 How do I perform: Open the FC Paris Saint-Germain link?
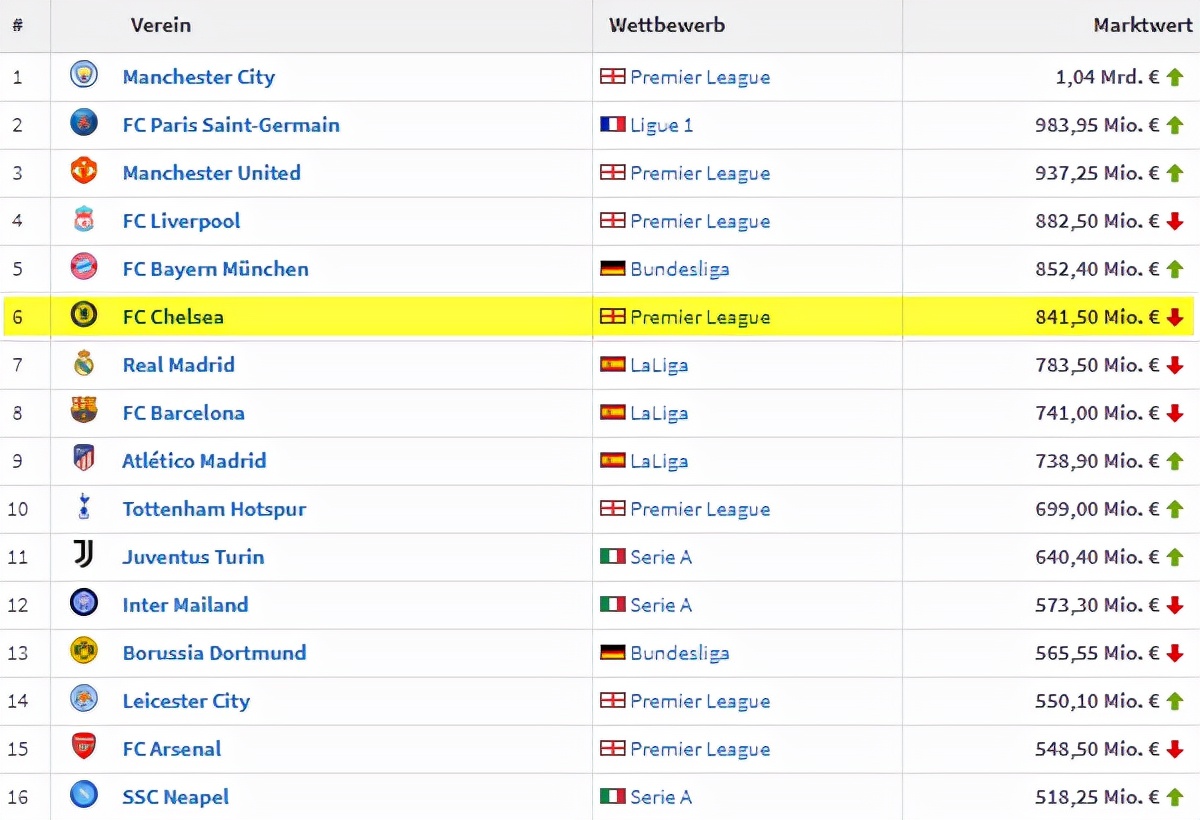pyautogui.click(x=231, y=125)
